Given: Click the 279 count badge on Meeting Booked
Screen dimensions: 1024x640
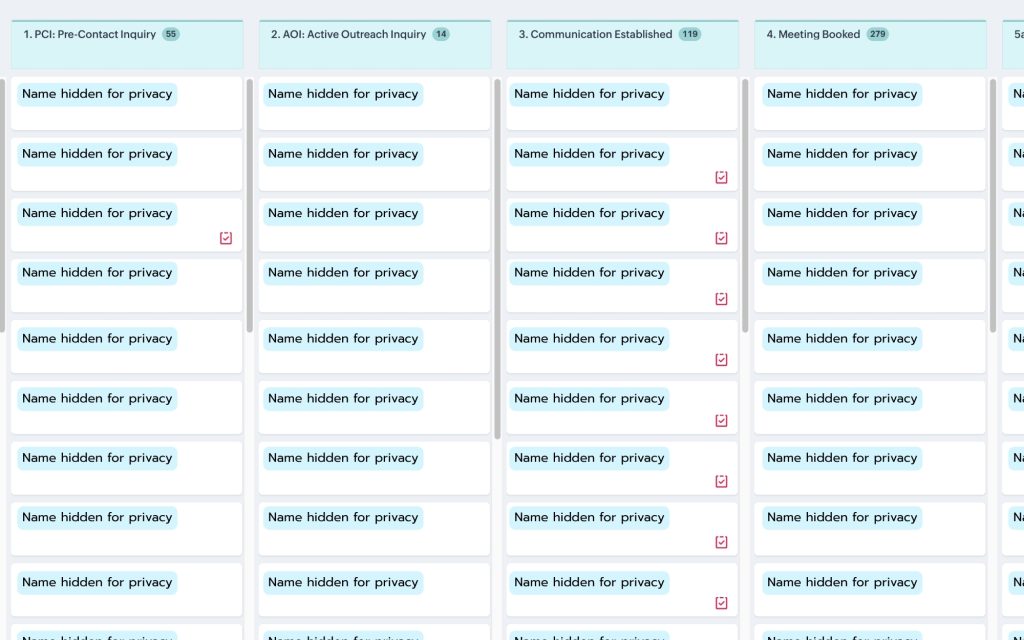Looking at the screenshot, I should [x=878, y=34].
